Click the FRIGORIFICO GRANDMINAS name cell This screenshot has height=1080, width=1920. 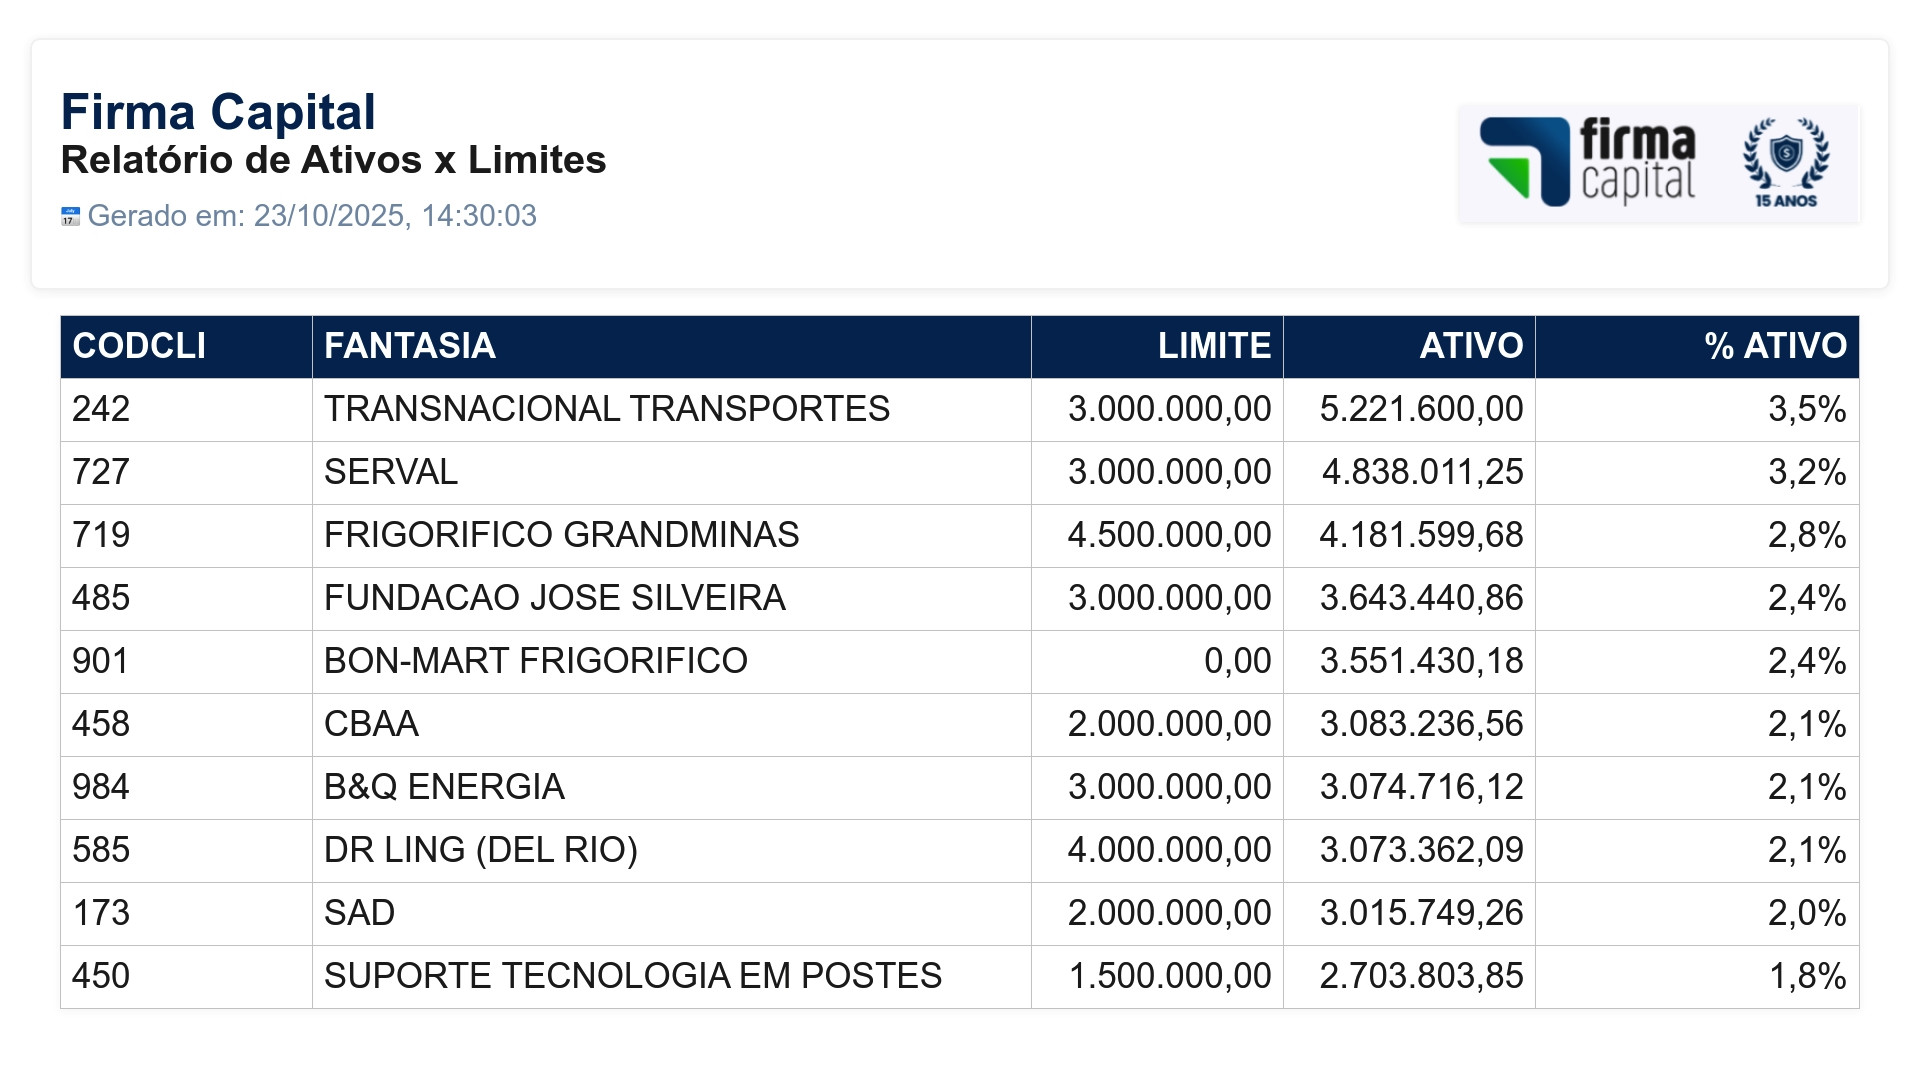click(x=561, y=535)
